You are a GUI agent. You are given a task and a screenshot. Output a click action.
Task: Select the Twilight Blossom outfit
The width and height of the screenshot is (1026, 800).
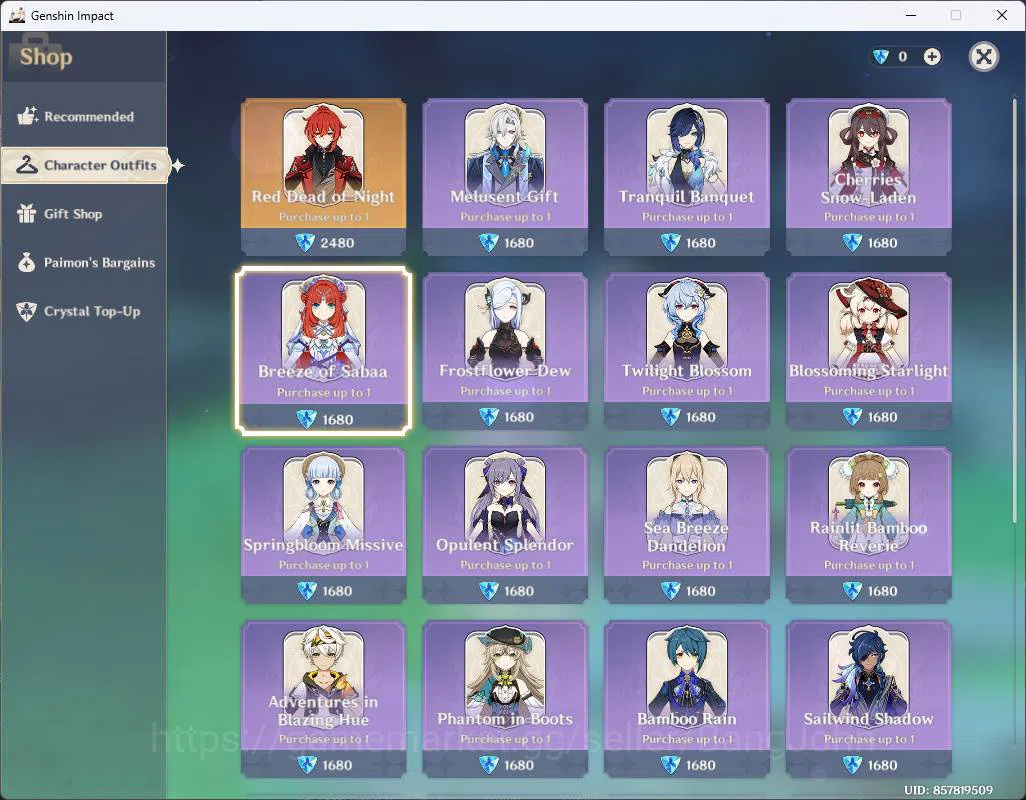pyautogui.click(x=686, y=351)
